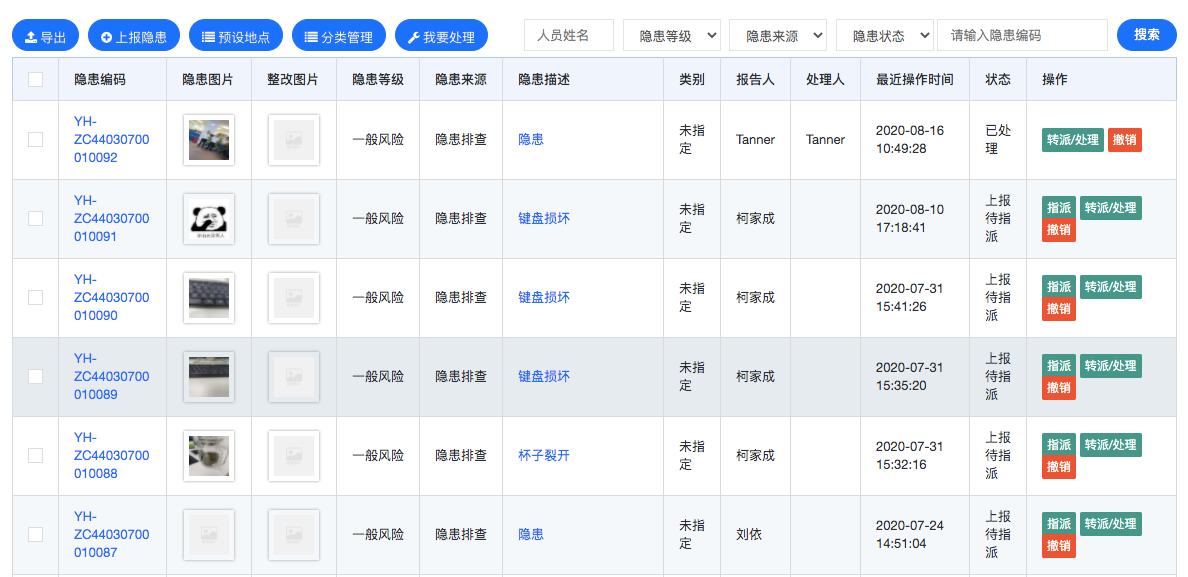
Task: Select the checkbox for row 010089
Action: (x=36, y=377)
